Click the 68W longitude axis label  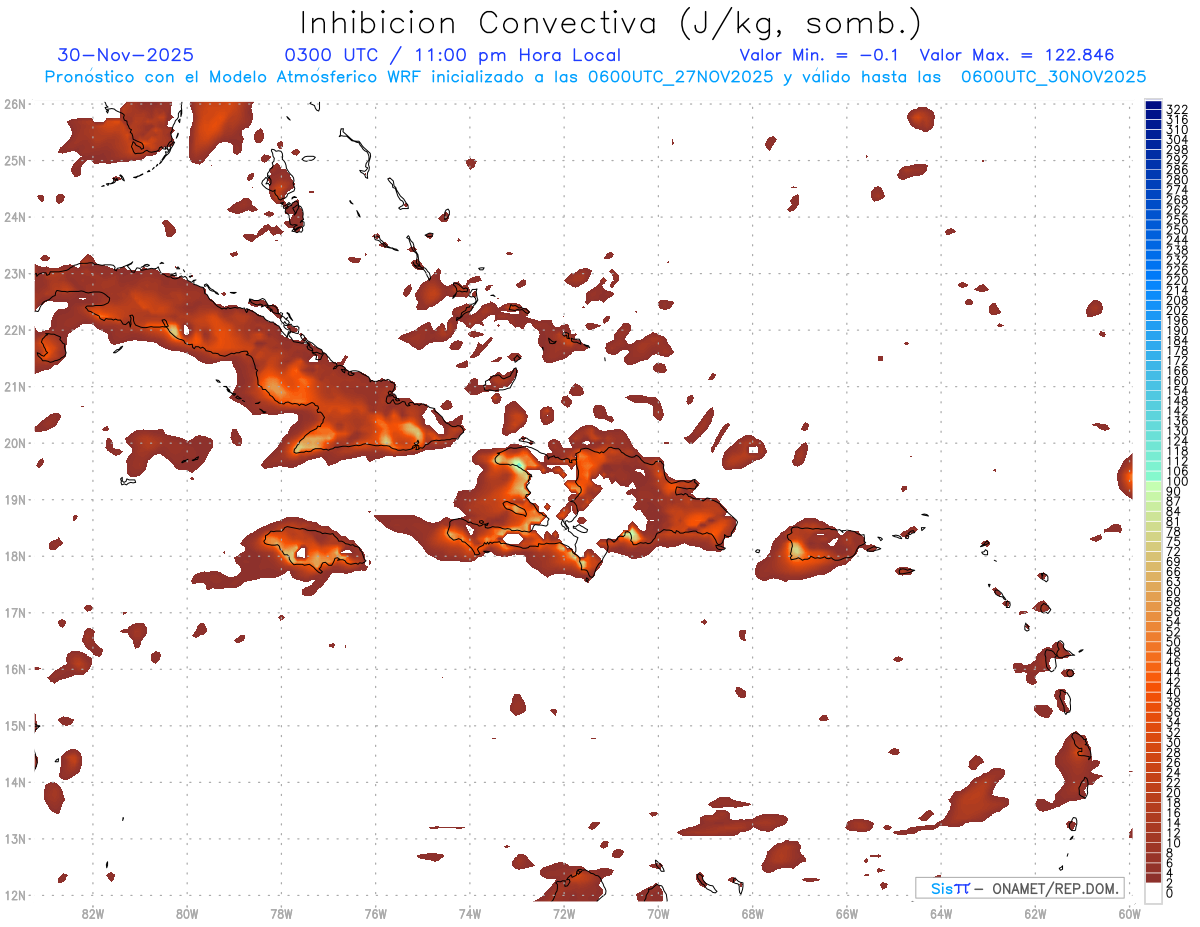pyautogui.click(x=753, y=913)
